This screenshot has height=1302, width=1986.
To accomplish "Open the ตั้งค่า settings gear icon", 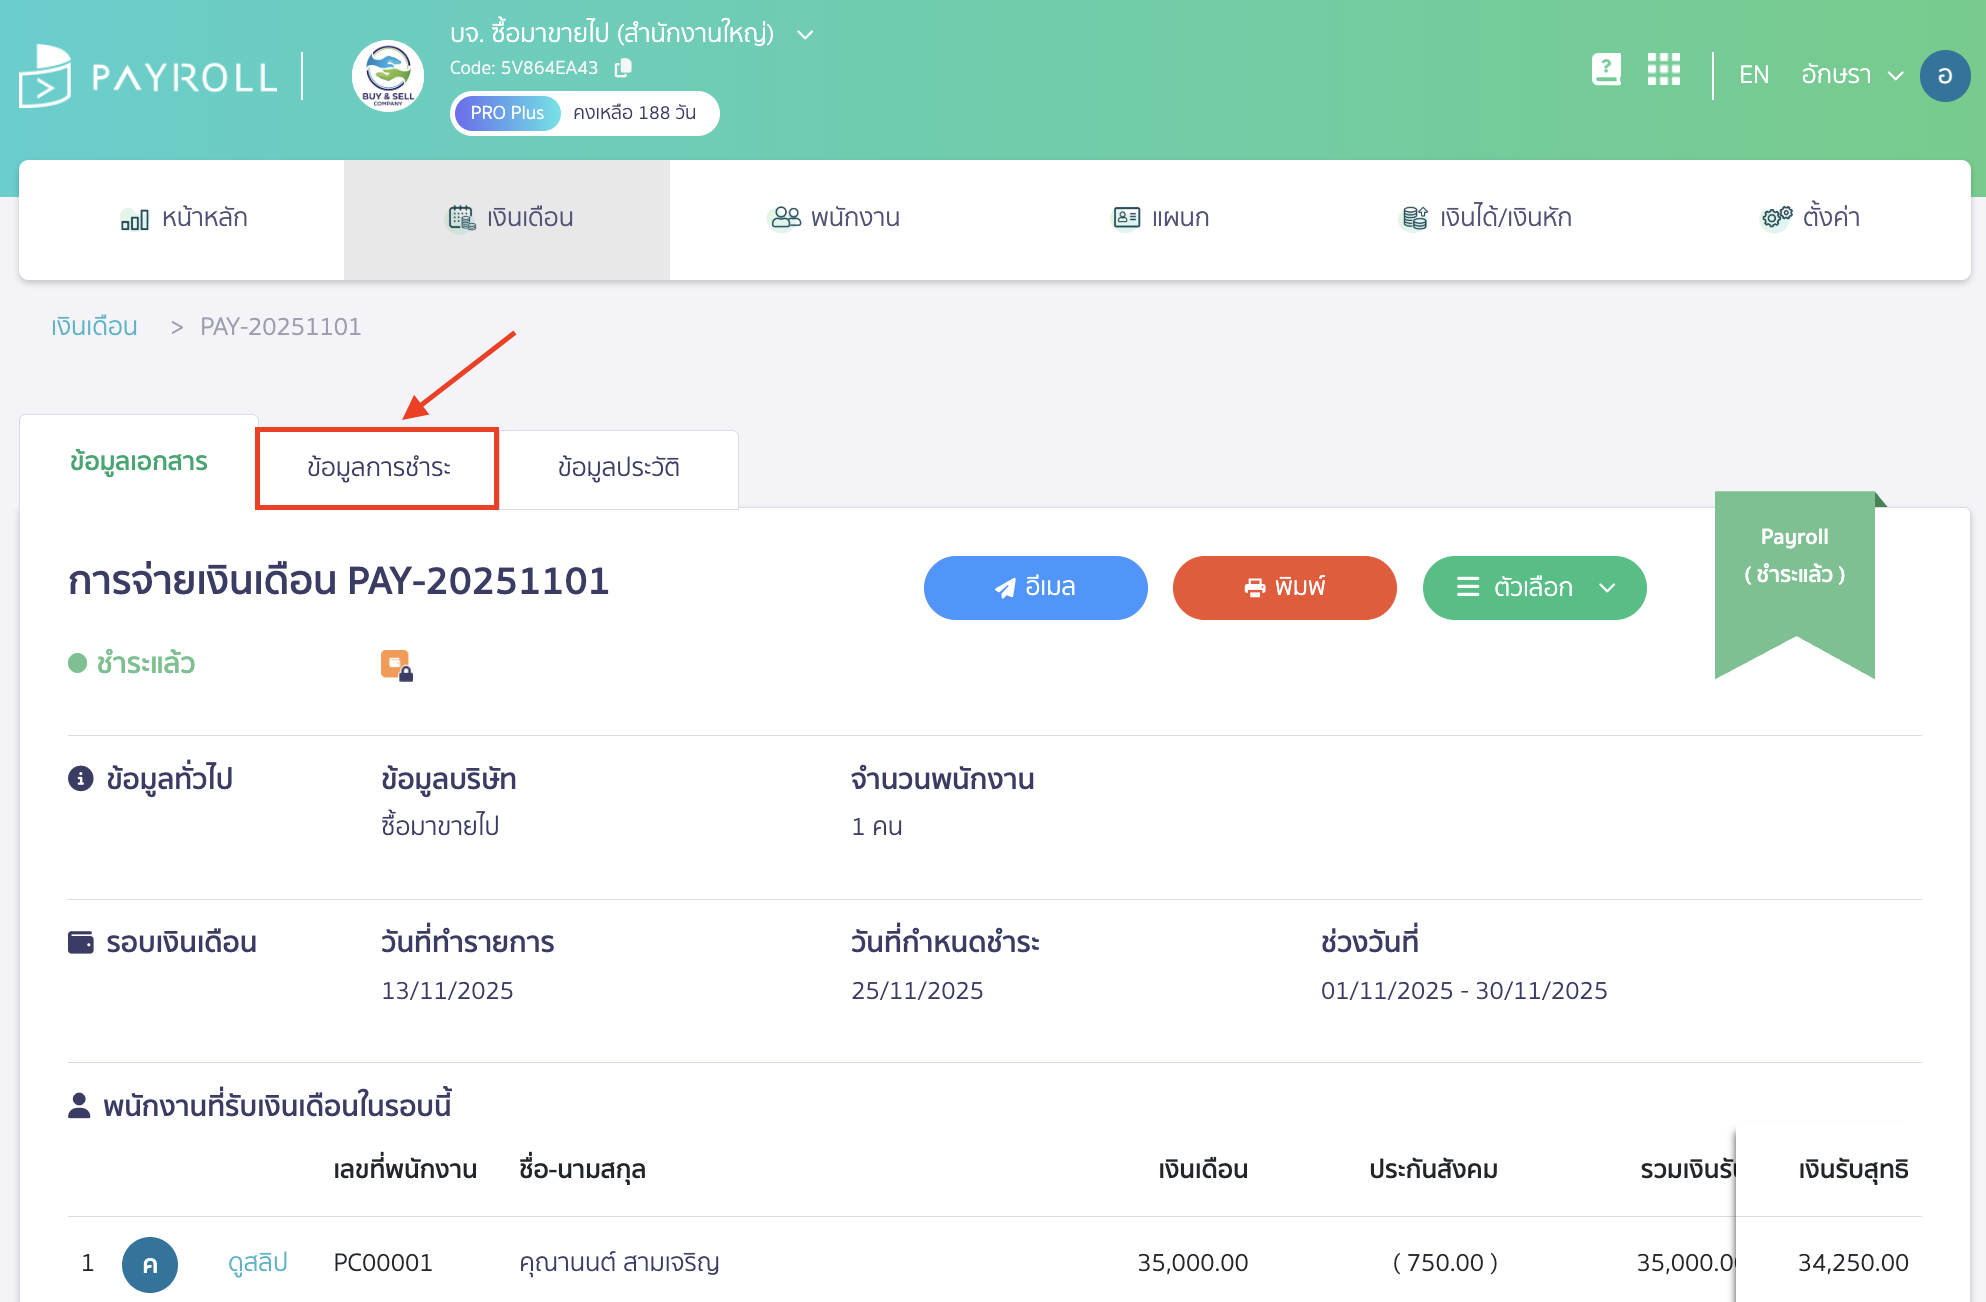I will (1773, 217).
